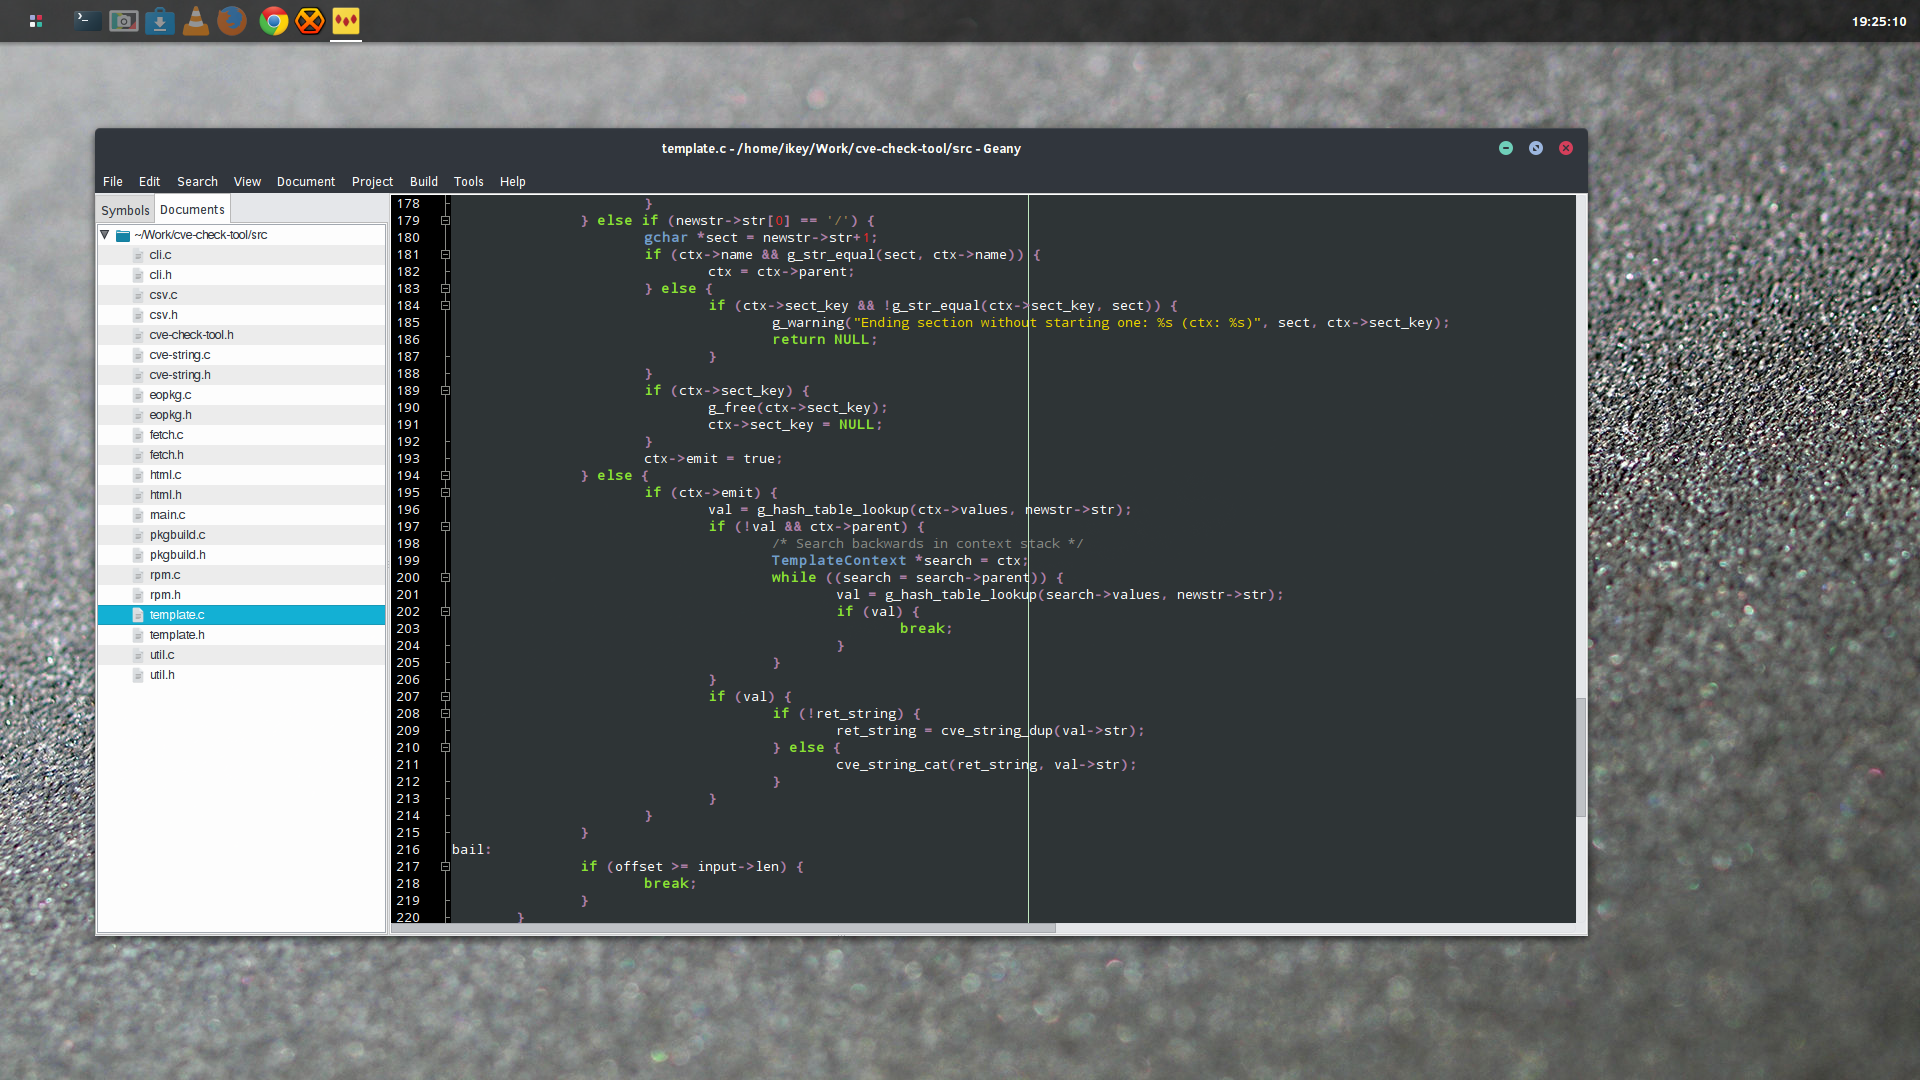Launch Firefox from the top panel
The height and width of the screenshot is (1080, 1920).
(x=232, y=21)
